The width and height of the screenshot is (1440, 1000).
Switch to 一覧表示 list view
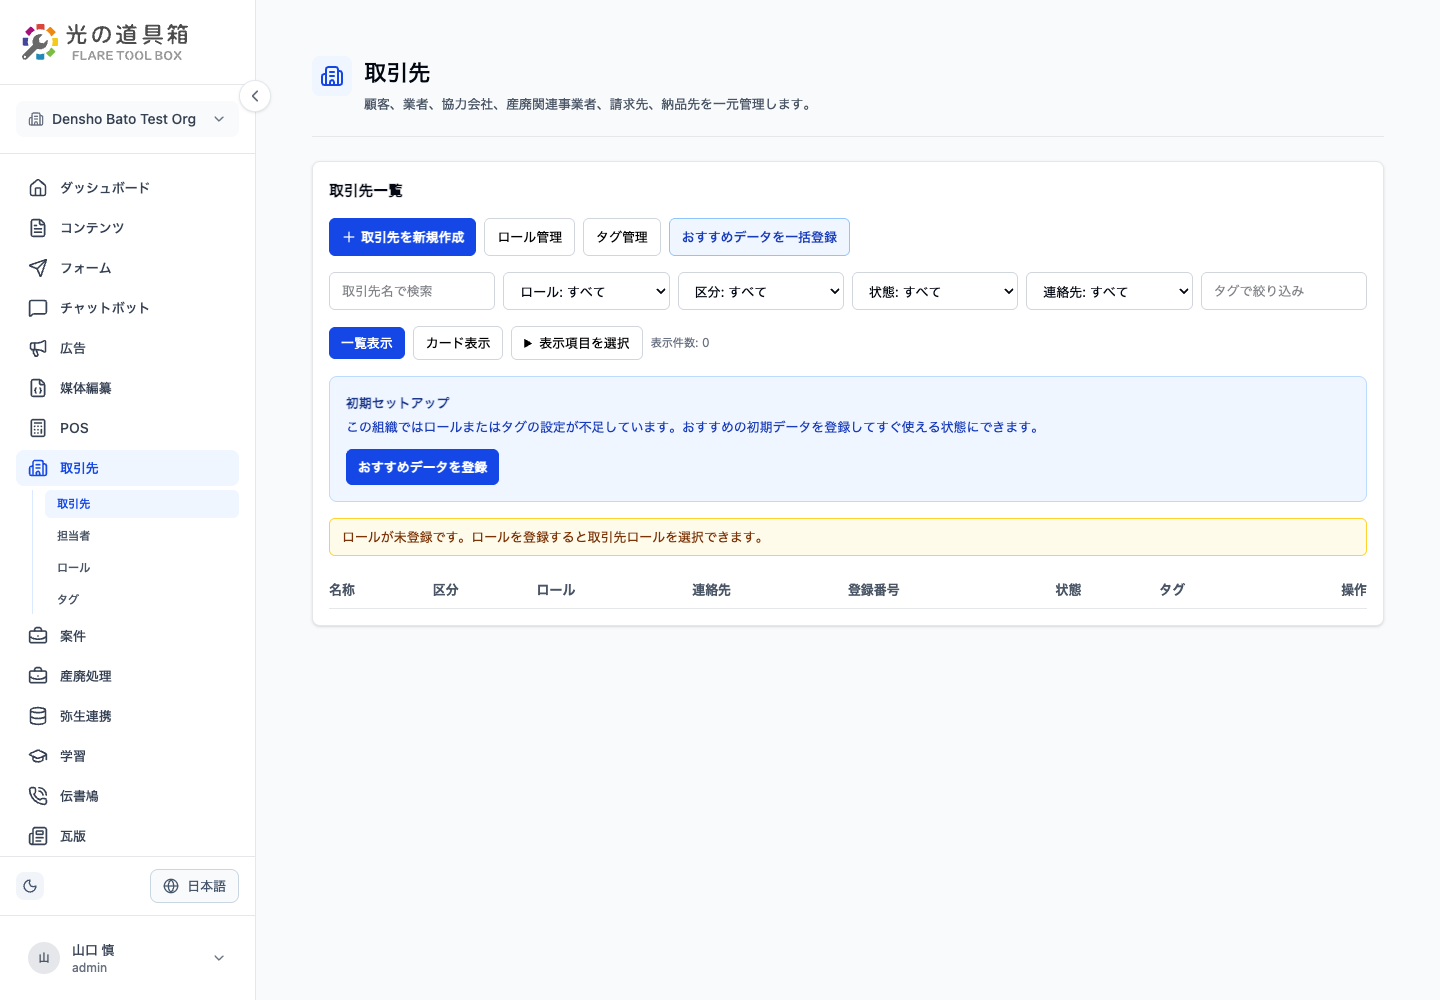coord(367,343)
